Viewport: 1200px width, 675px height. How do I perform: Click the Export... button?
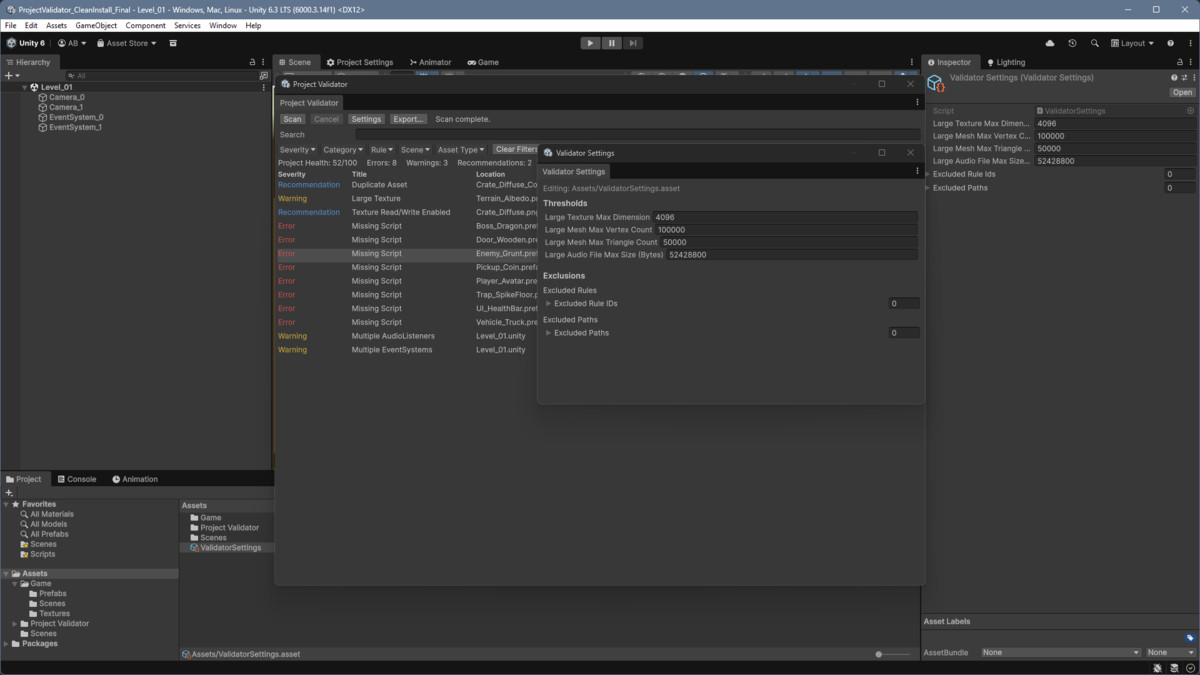408,119
